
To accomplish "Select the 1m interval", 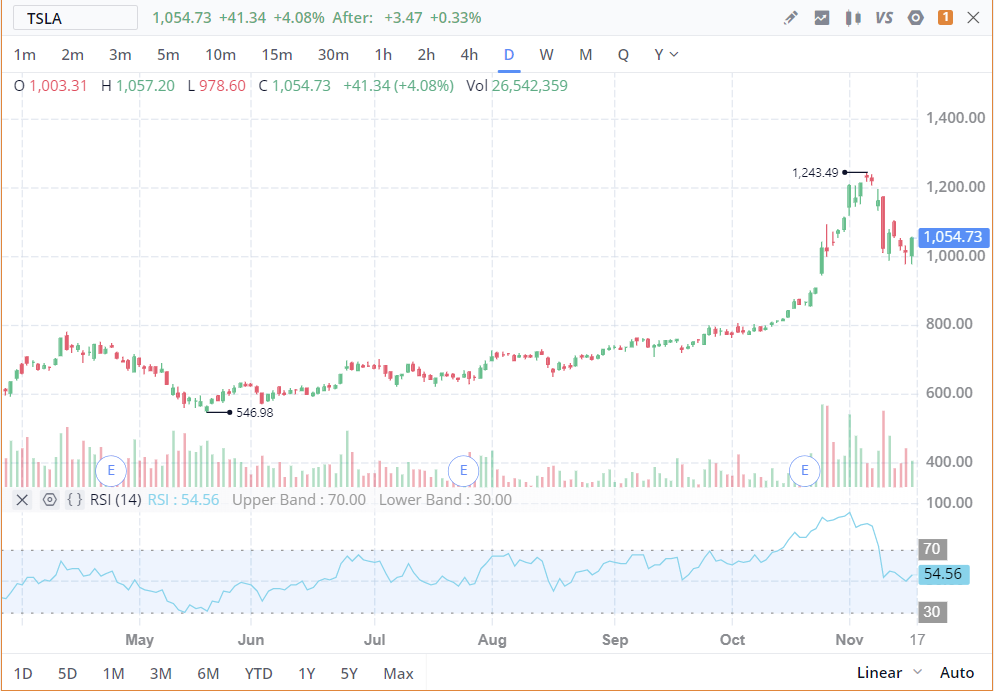I will point(25,55).
